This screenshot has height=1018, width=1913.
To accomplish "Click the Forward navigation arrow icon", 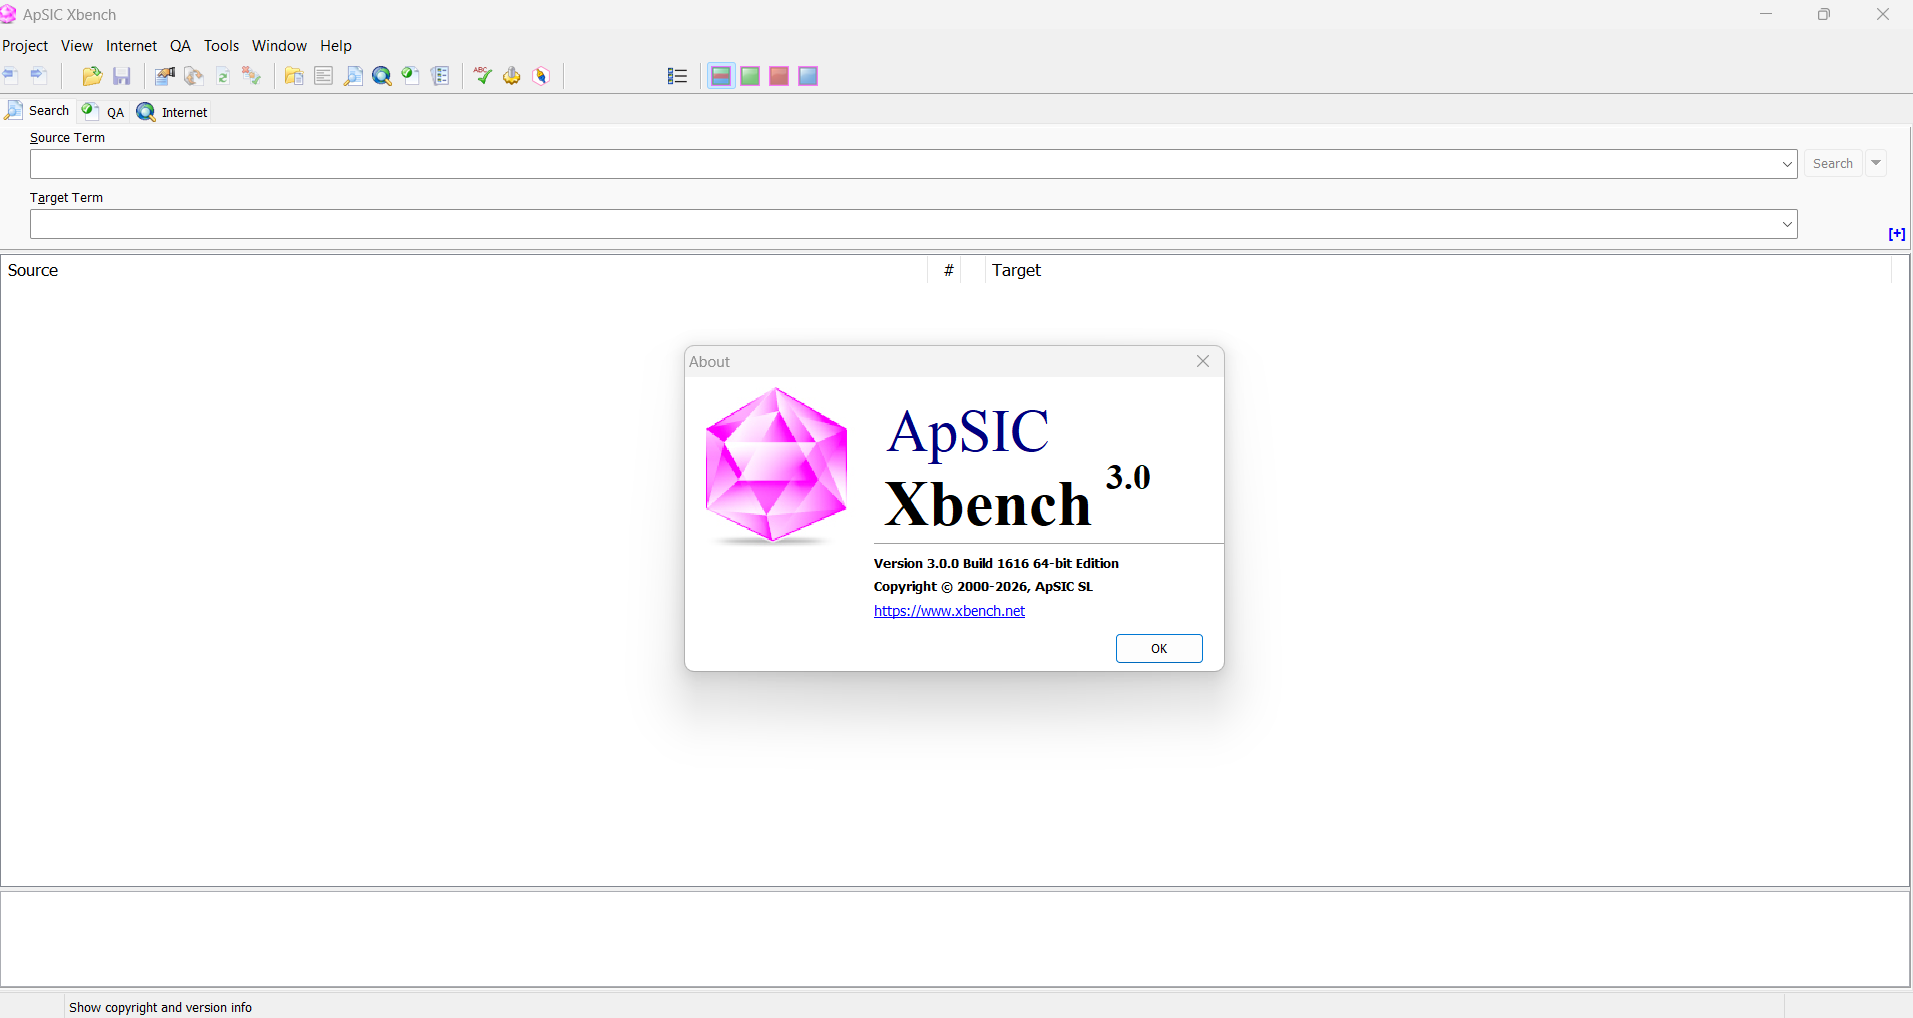I will [39, 76].
